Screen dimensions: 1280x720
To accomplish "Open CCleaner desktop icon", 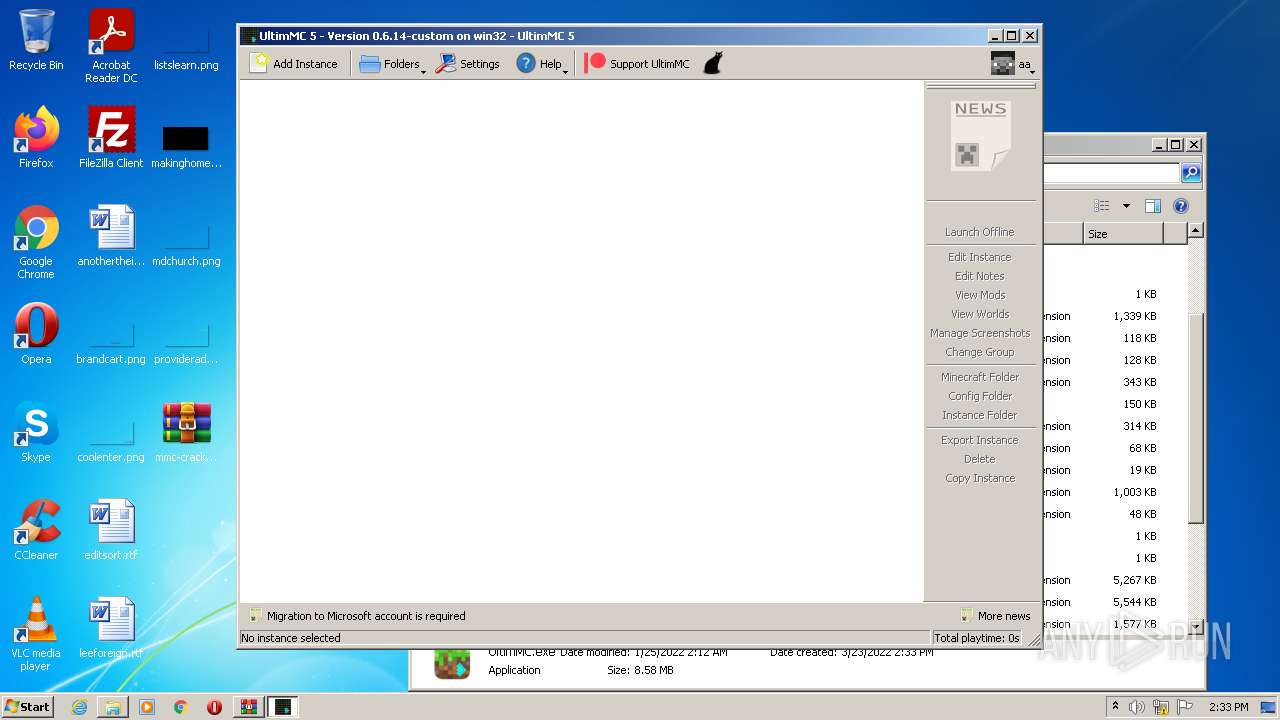I will (36, 530).
